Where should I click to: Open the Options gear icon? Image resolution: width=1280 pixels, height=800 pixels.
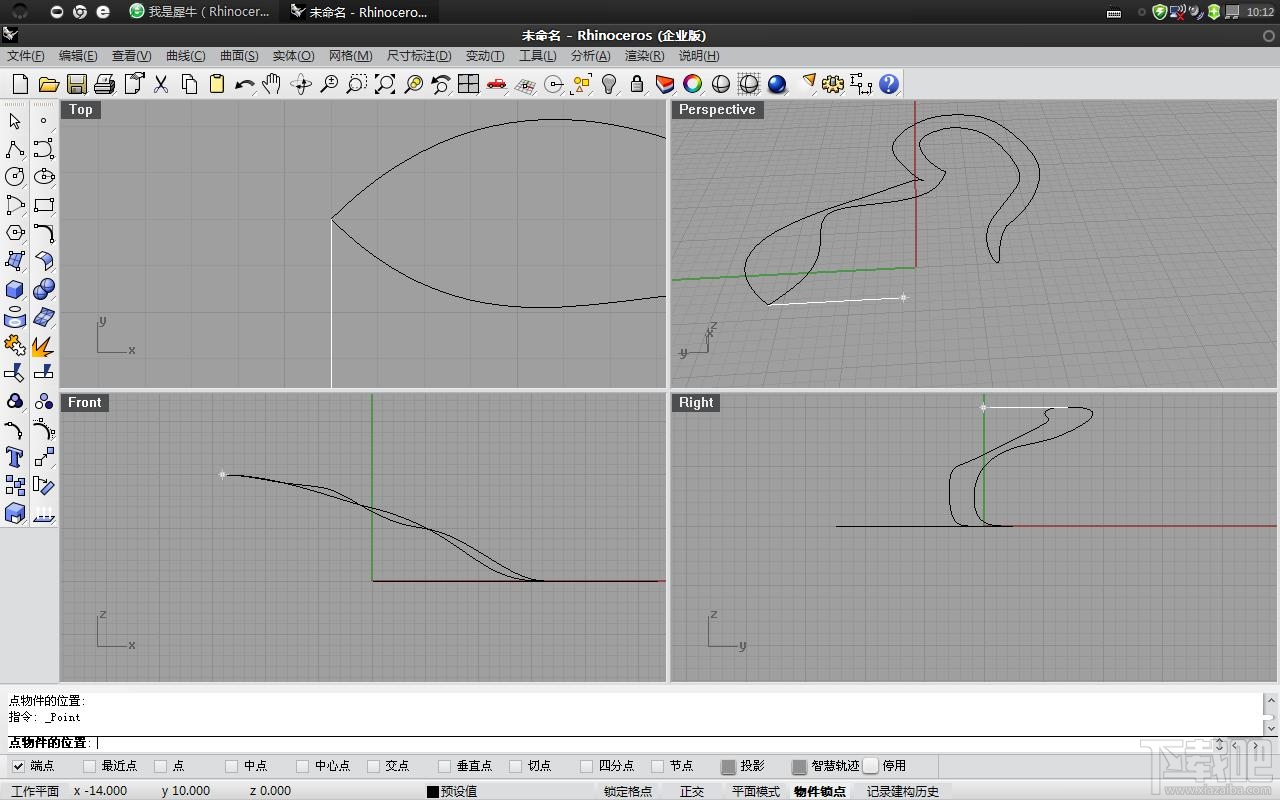[x=833, y=85]
